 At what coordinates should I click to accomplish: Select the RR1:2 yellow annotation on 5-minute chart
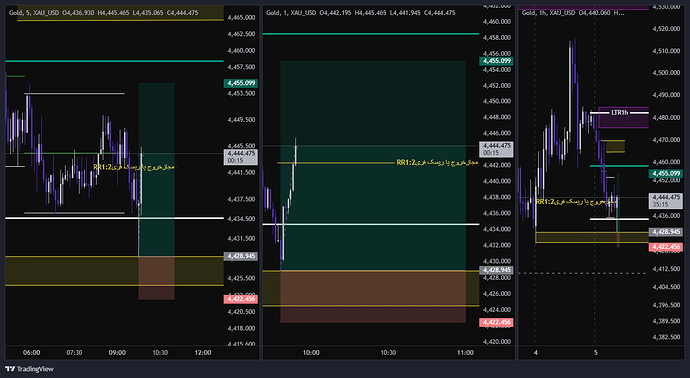coord(134,167)
